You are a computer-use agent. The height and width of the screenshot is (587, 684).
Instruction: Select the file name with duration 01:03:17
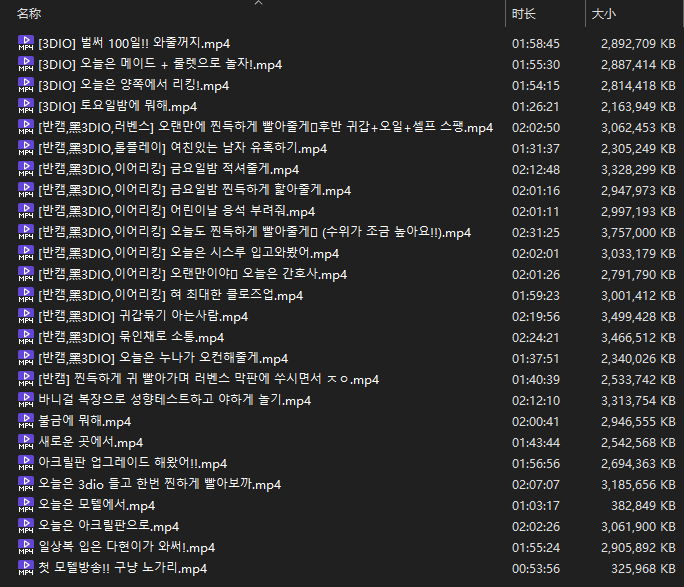96,505
